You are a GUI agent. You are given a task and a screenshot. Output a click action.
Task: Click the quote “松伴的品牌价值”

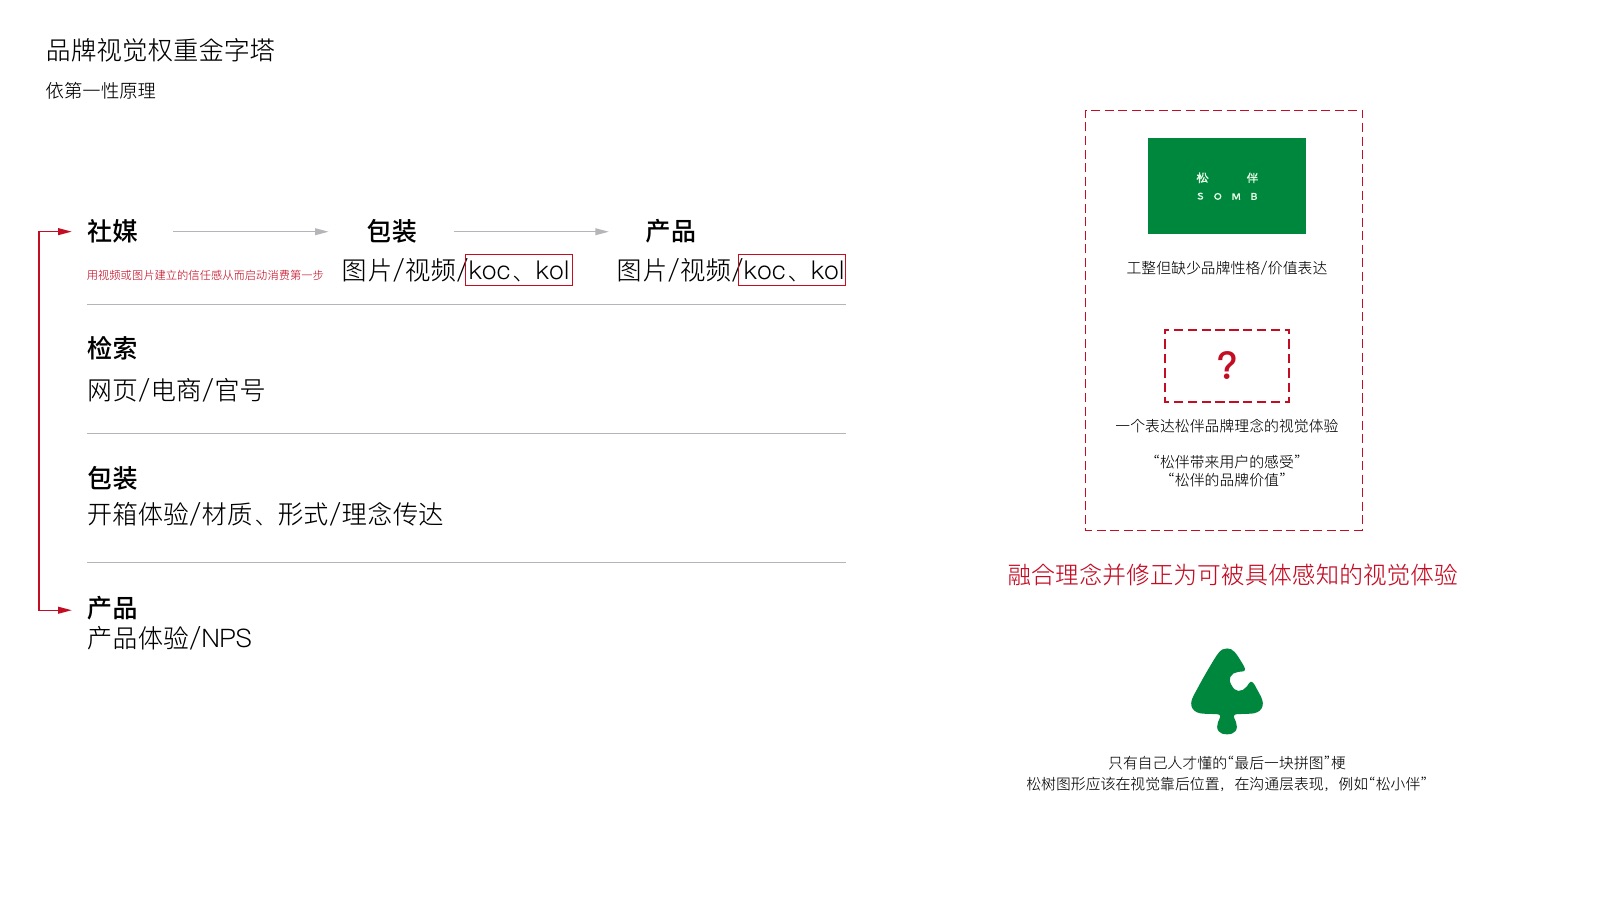[x=1227, y=480]
